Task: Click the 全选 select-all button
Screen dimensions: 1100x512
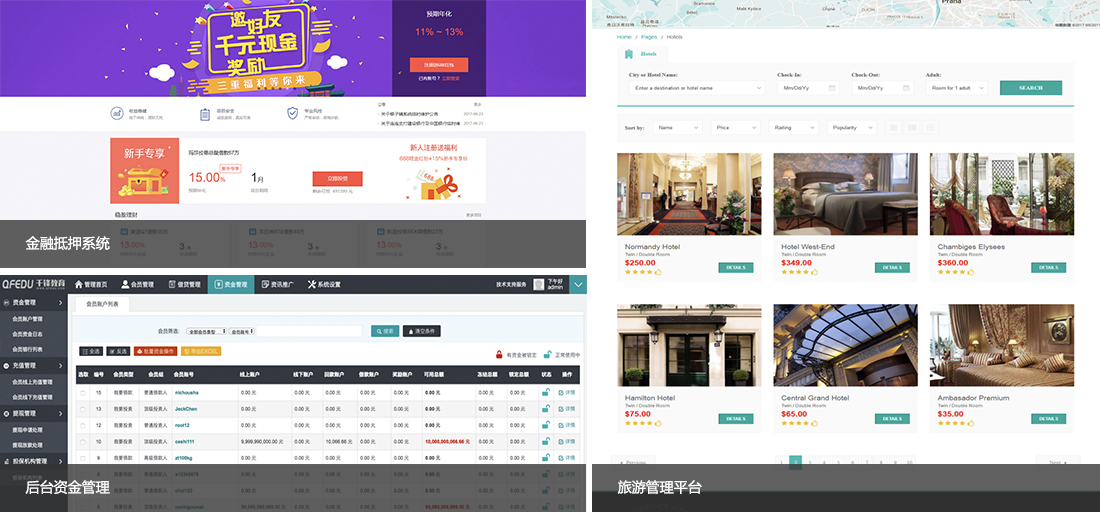Action: click(90, 351)
